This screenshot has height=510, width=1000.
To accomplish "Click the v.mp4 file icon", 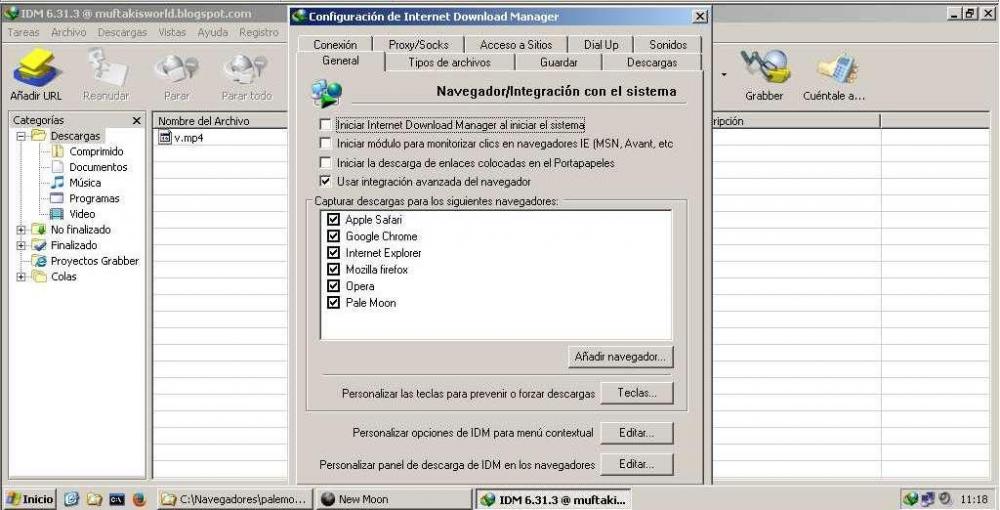I will pos(165,138).
